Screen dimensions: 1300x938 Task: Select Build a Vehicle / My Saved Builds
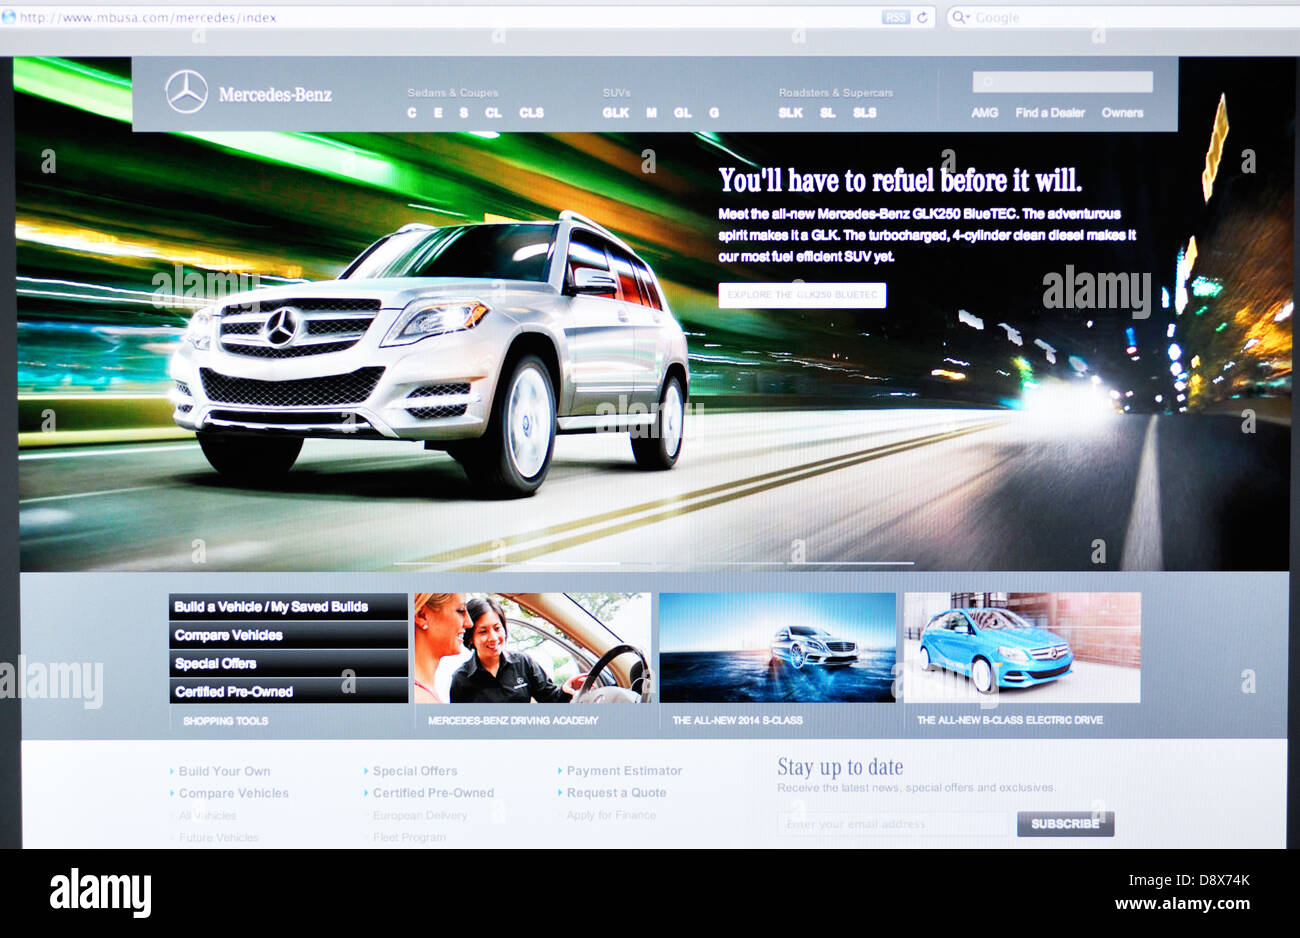point(288,607)
